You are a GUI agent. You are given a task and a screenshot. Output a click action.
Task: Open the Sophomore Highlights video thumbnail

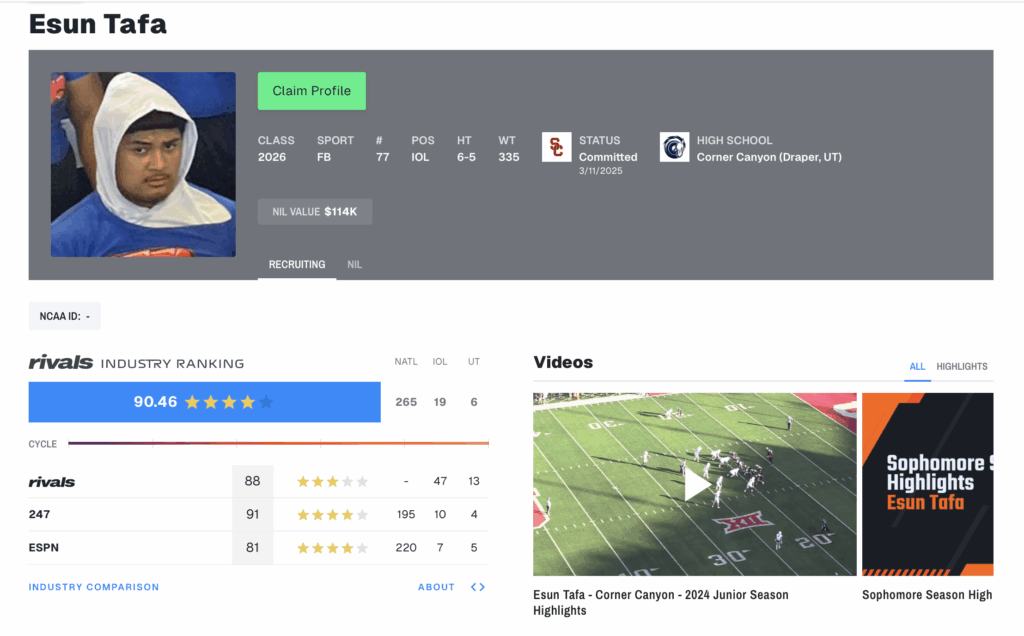(x=928, y=485)
